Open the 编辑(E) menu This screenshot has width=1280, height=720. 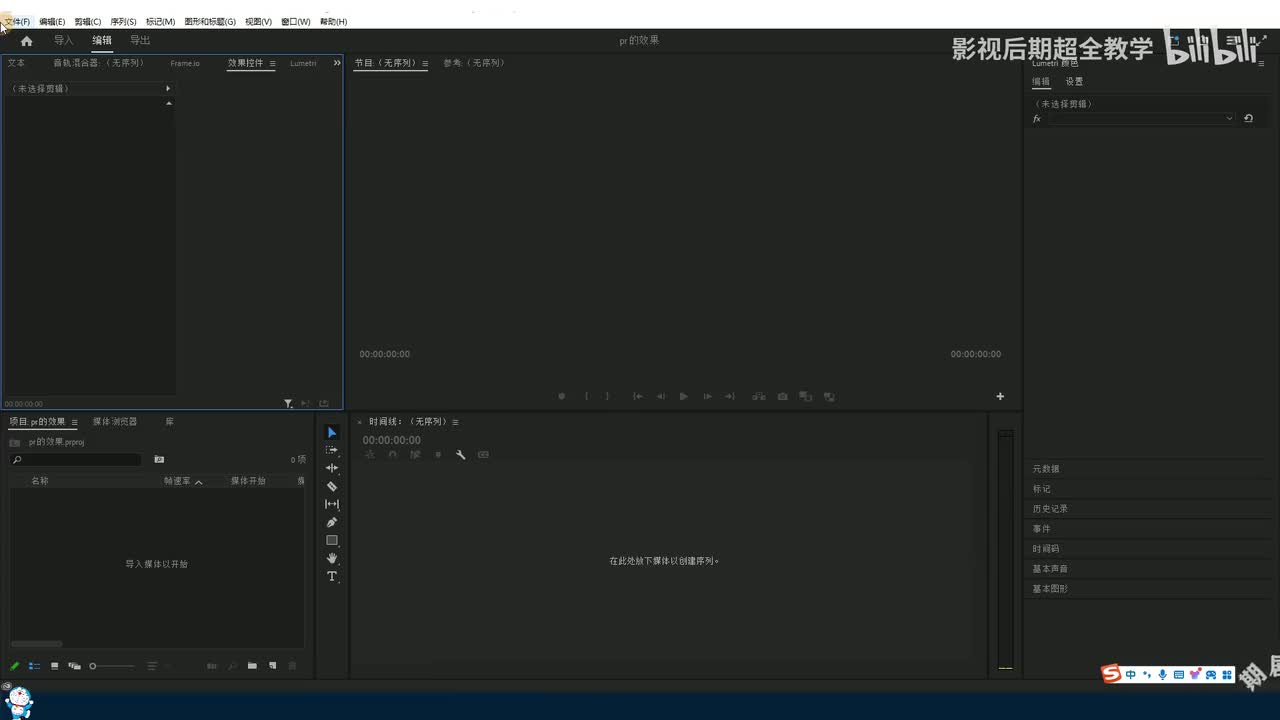coord(52,21)
